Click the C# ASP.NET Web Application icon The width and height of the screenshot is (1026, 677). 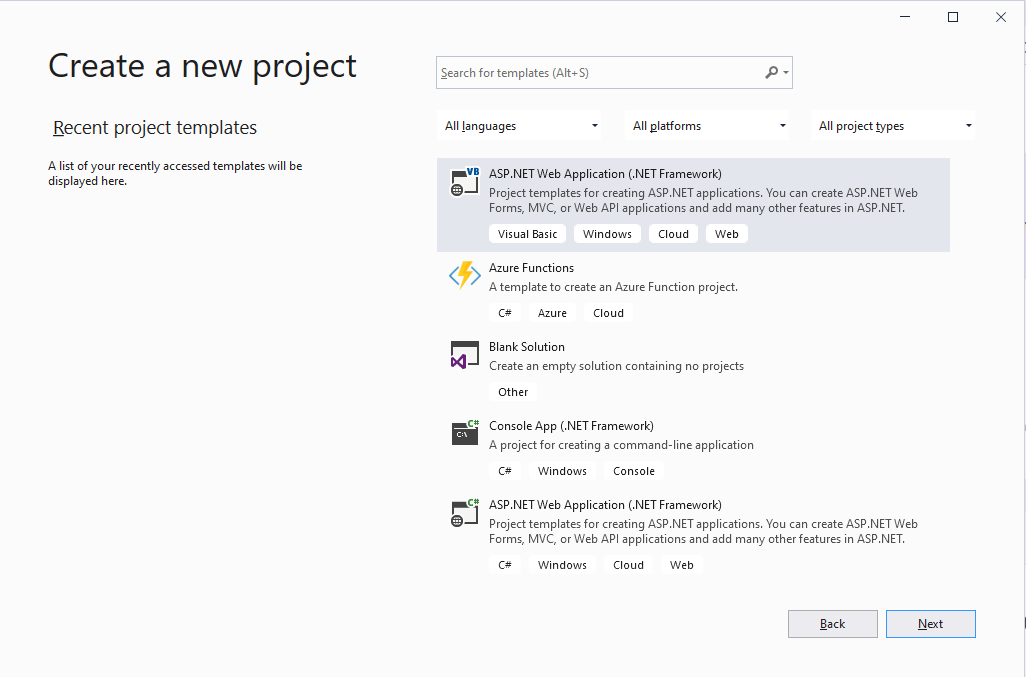coord(464,512)
